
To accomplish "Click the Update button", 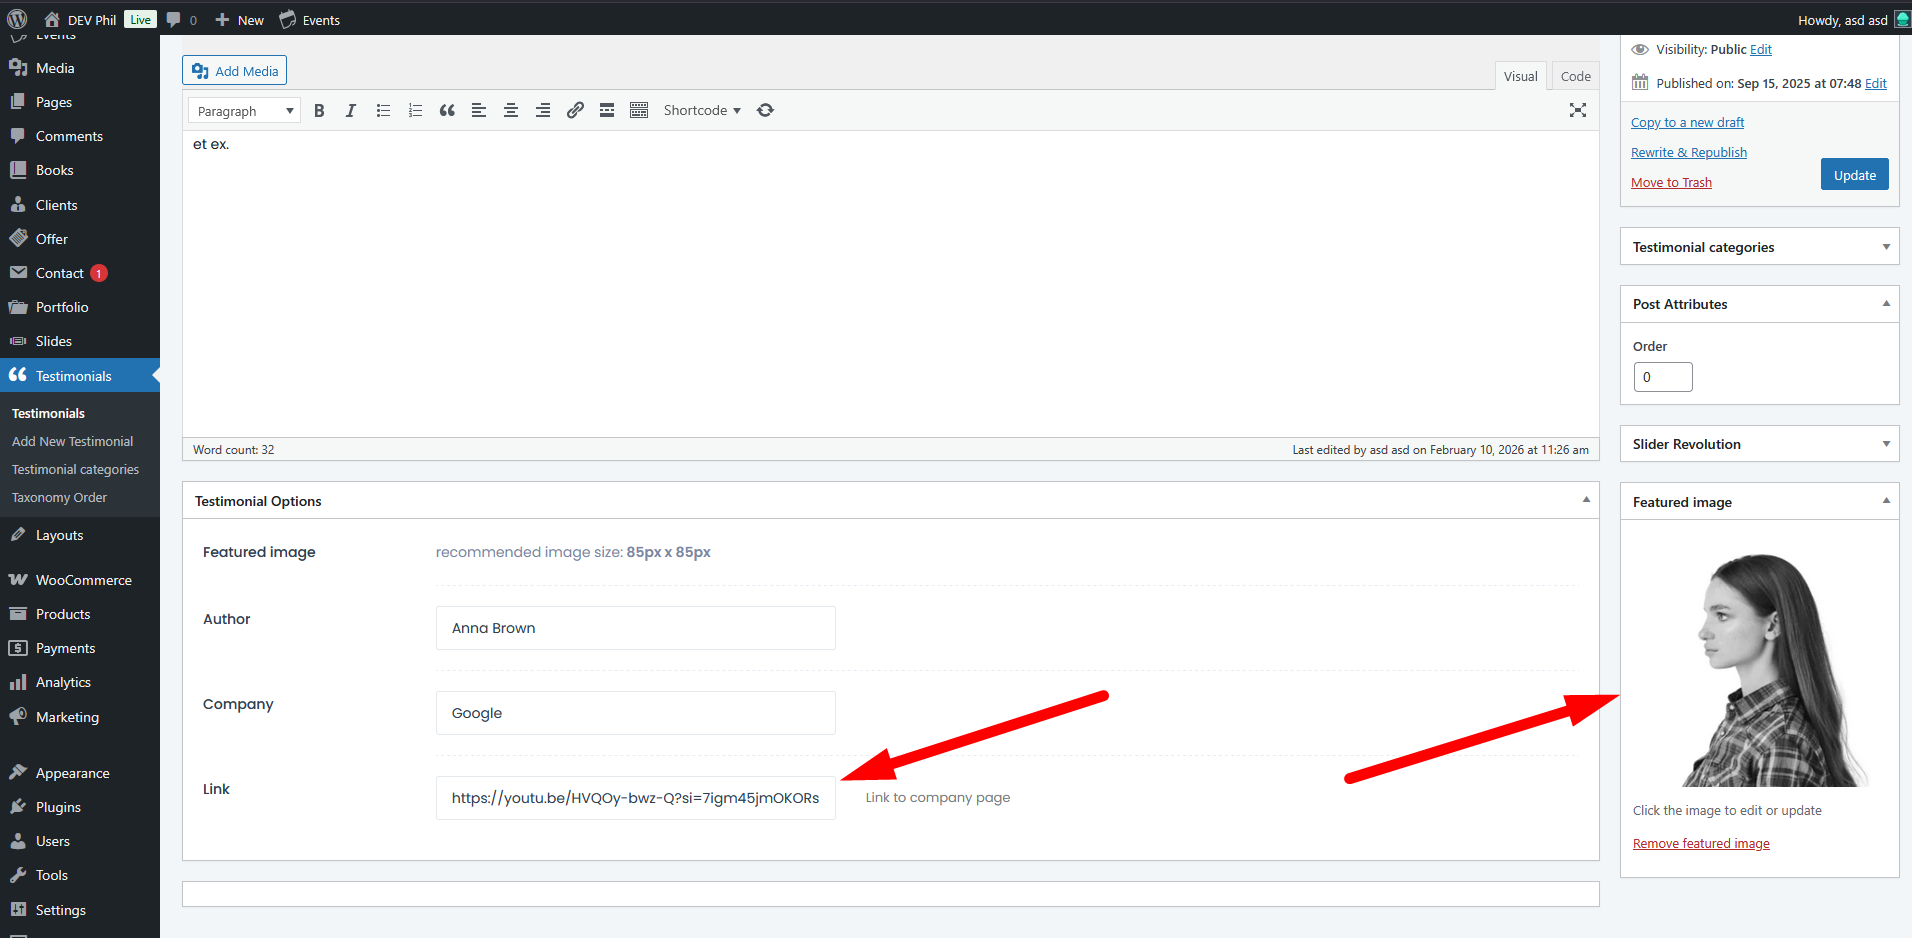I will click(1854, 175).
